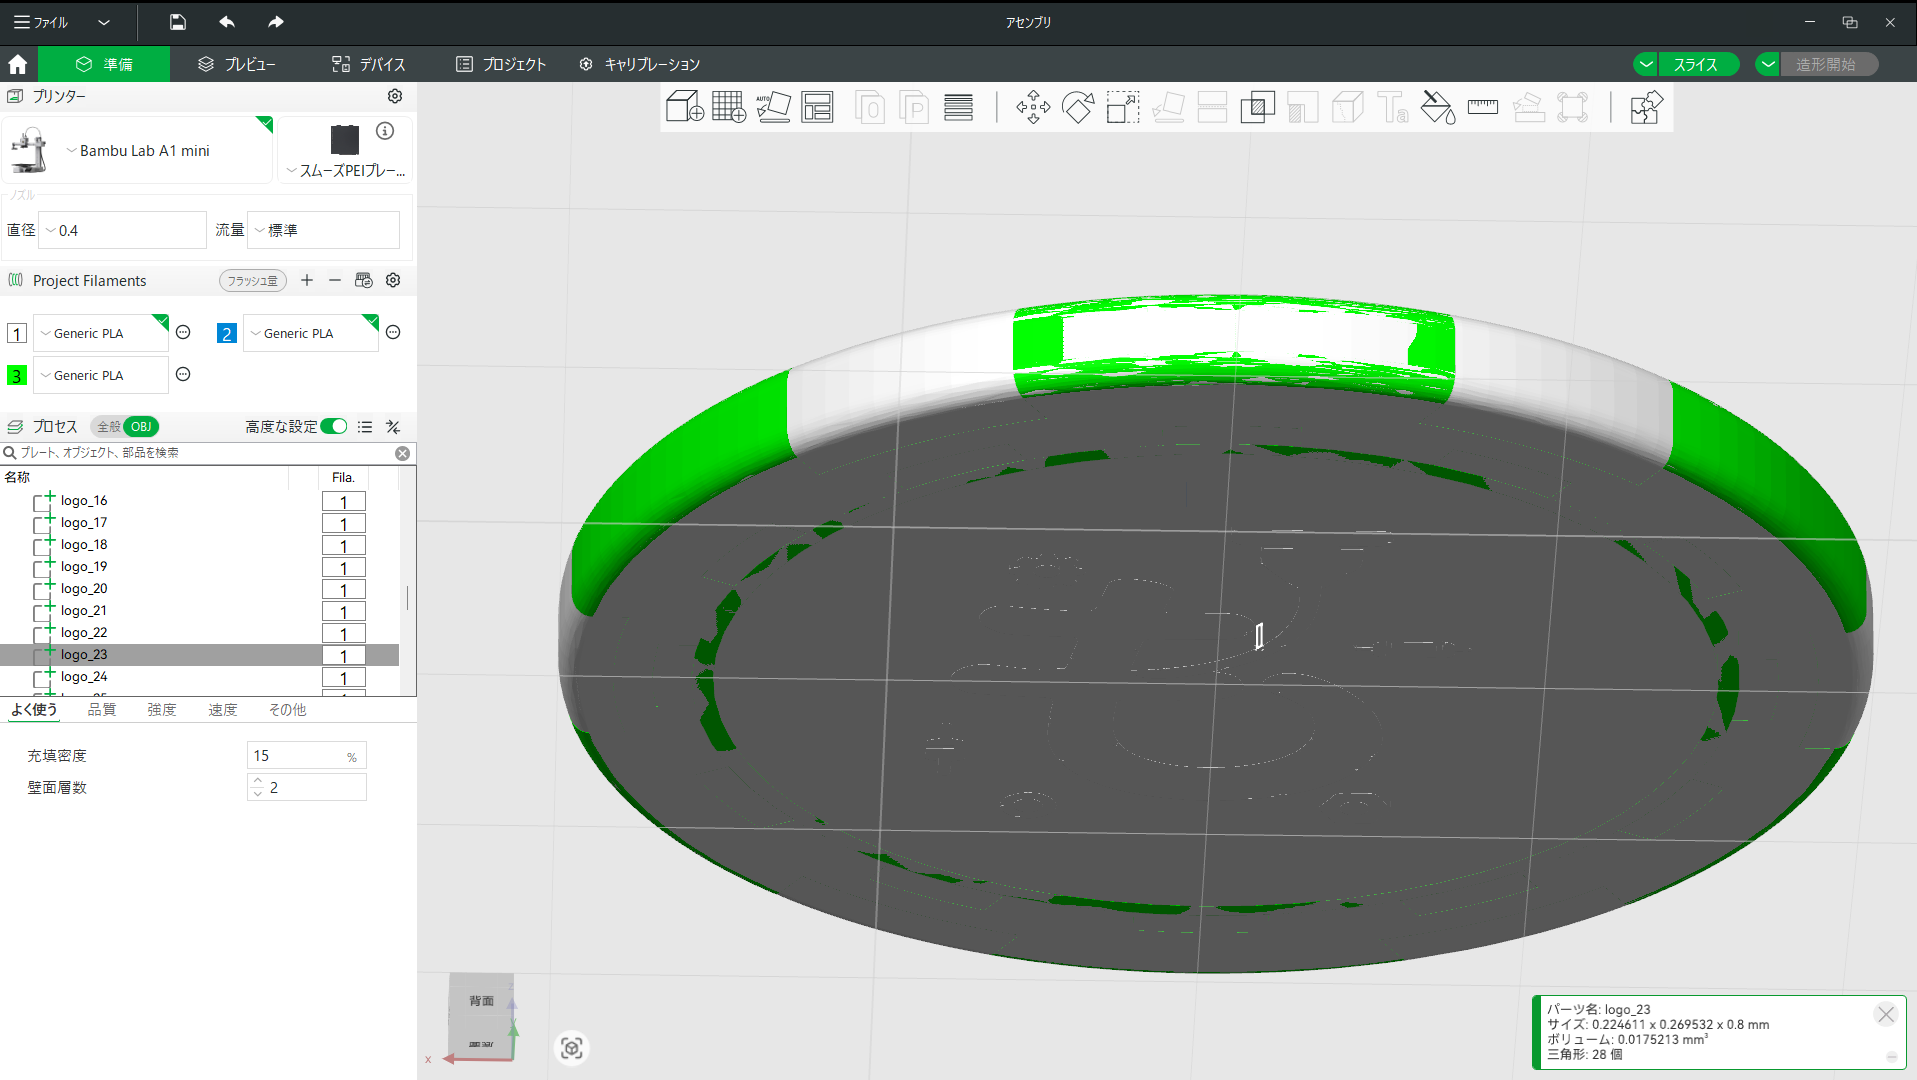Image resolution: width=1917 pixels, height=1080 pixels.
Task: Open Project Filaments settings gear
Action: 393,280
